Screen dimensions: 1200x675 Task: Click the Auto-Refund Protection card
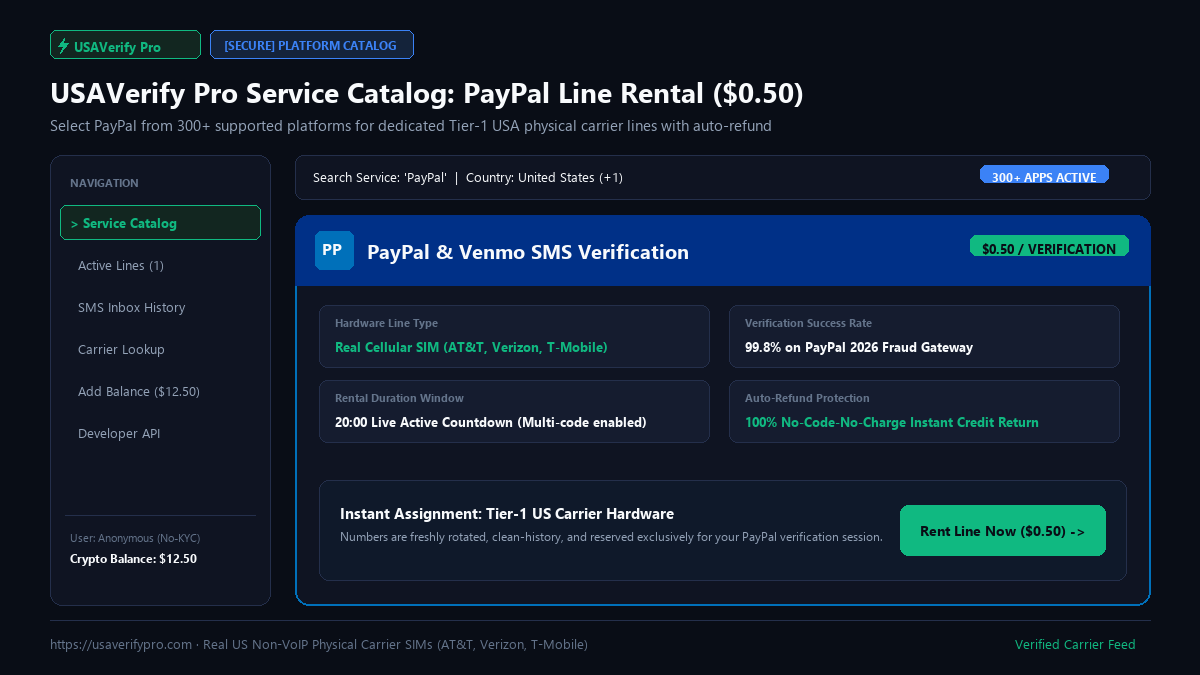click(x=924, y=411)
